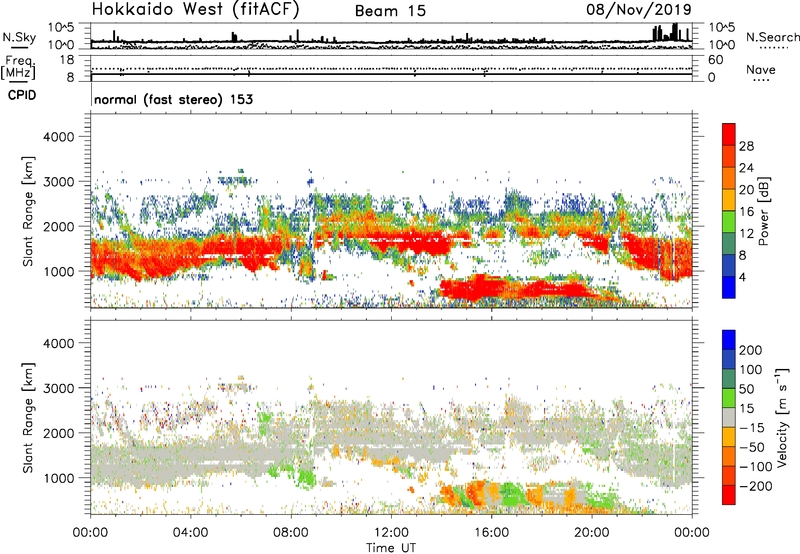Select the '12:00' time tick label
Image resolution: width=800 pixels, height=554 pixels.
click(391, 533)
